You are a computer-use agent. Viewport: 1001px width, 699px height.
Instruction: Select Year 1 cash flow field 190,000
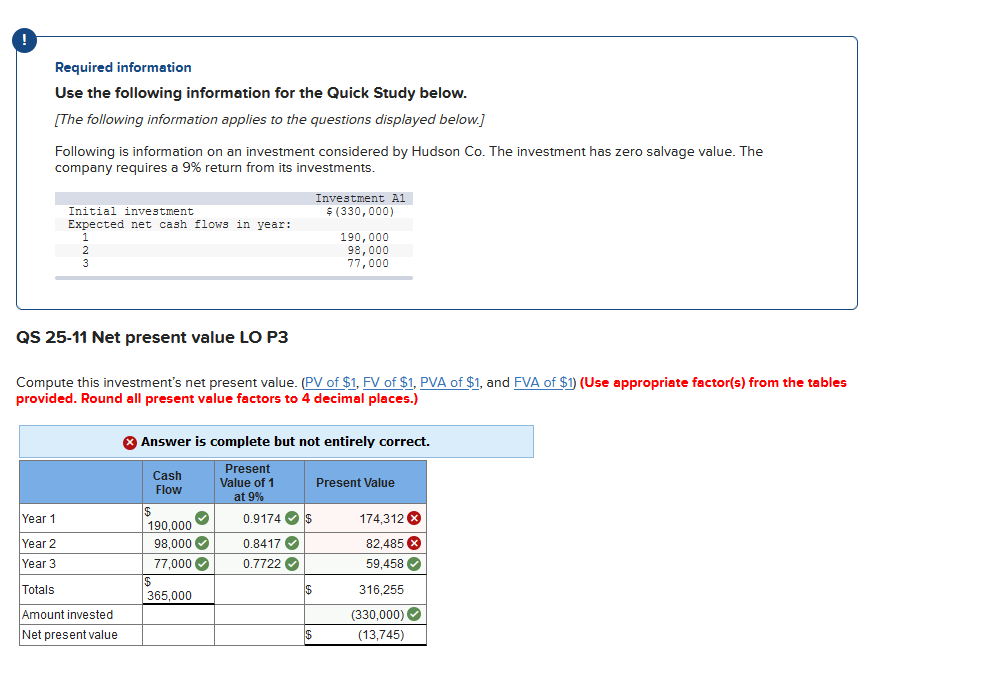pyautogui.click(x=178, y=518)
